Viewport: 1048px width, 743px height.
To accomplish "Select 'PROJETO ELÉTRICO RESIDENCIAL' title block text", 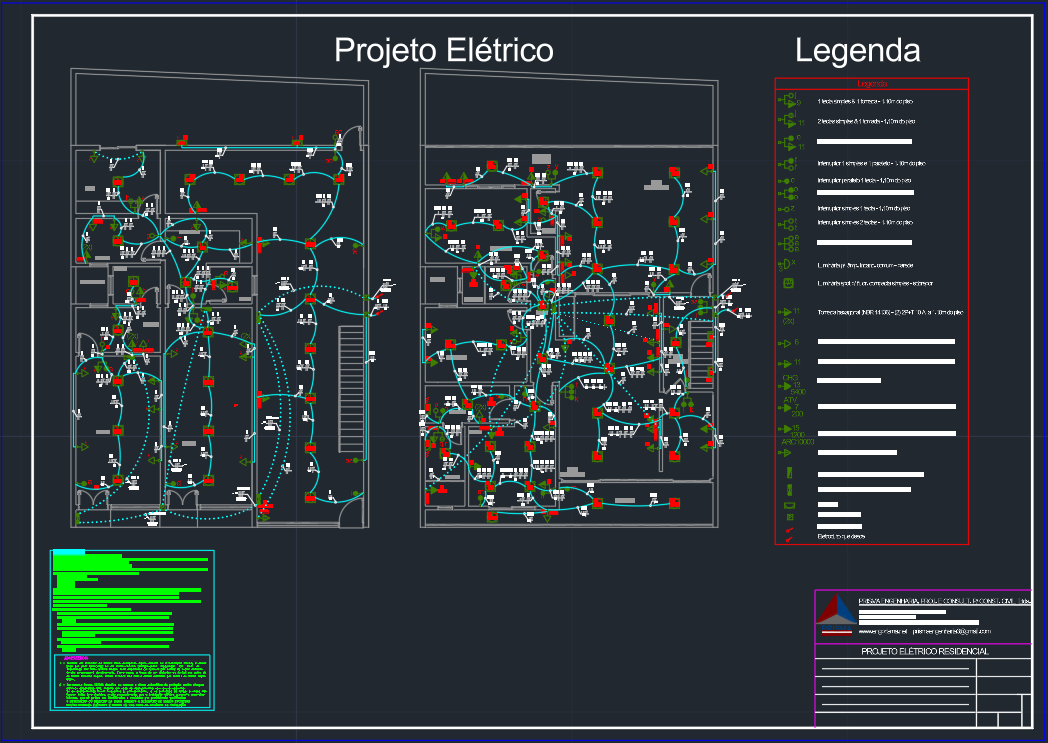I will tap(924, 651).
